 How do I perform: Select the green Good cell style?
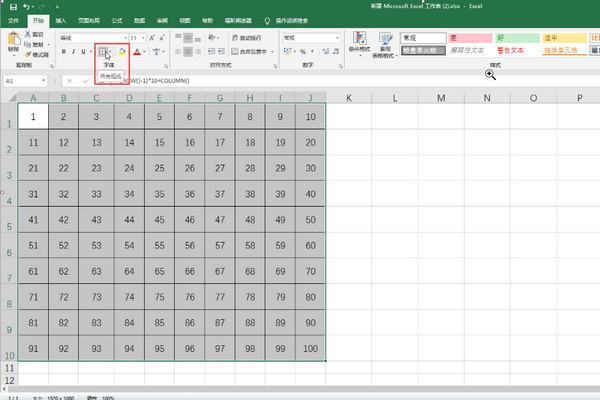[517, 38]
